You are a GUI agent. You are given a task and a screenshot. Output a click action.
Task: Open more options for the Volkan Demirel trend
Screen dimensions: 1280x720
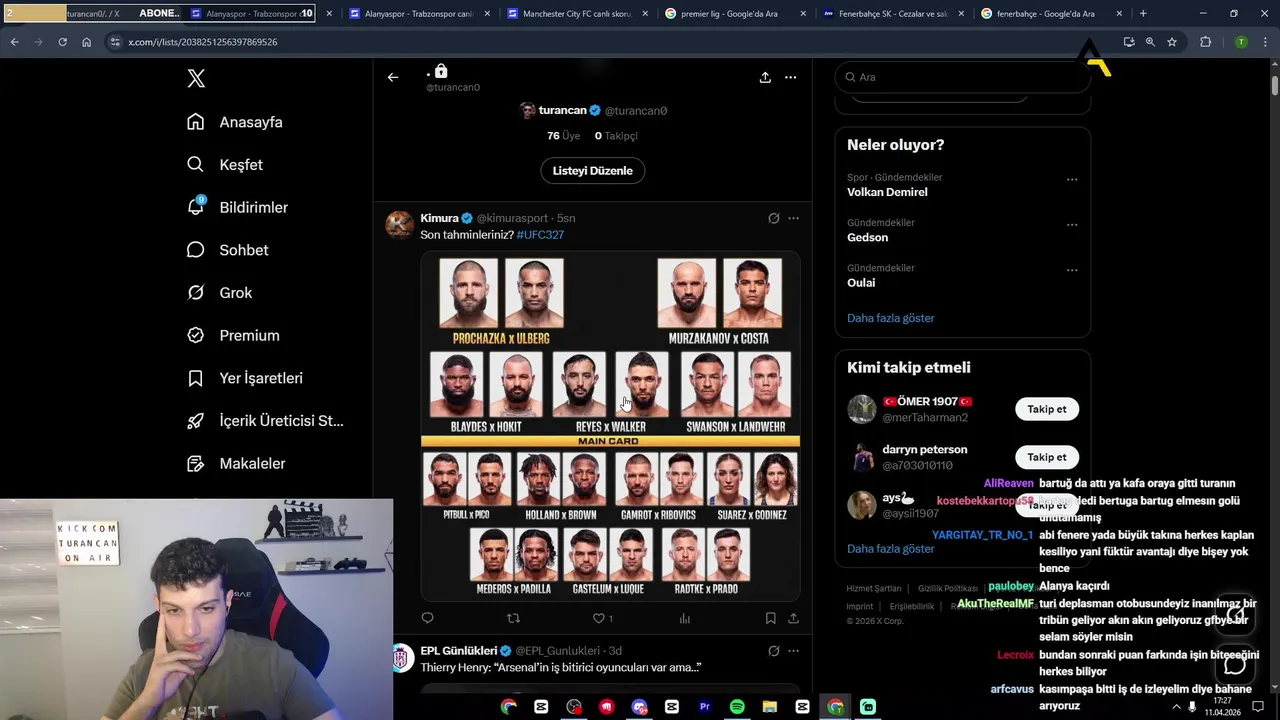tap(1072, 180)
